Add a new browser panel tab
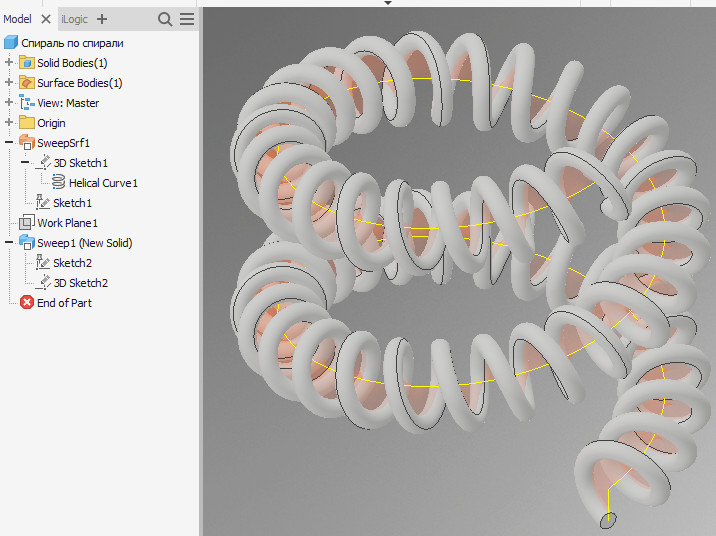 click(102, 19)
